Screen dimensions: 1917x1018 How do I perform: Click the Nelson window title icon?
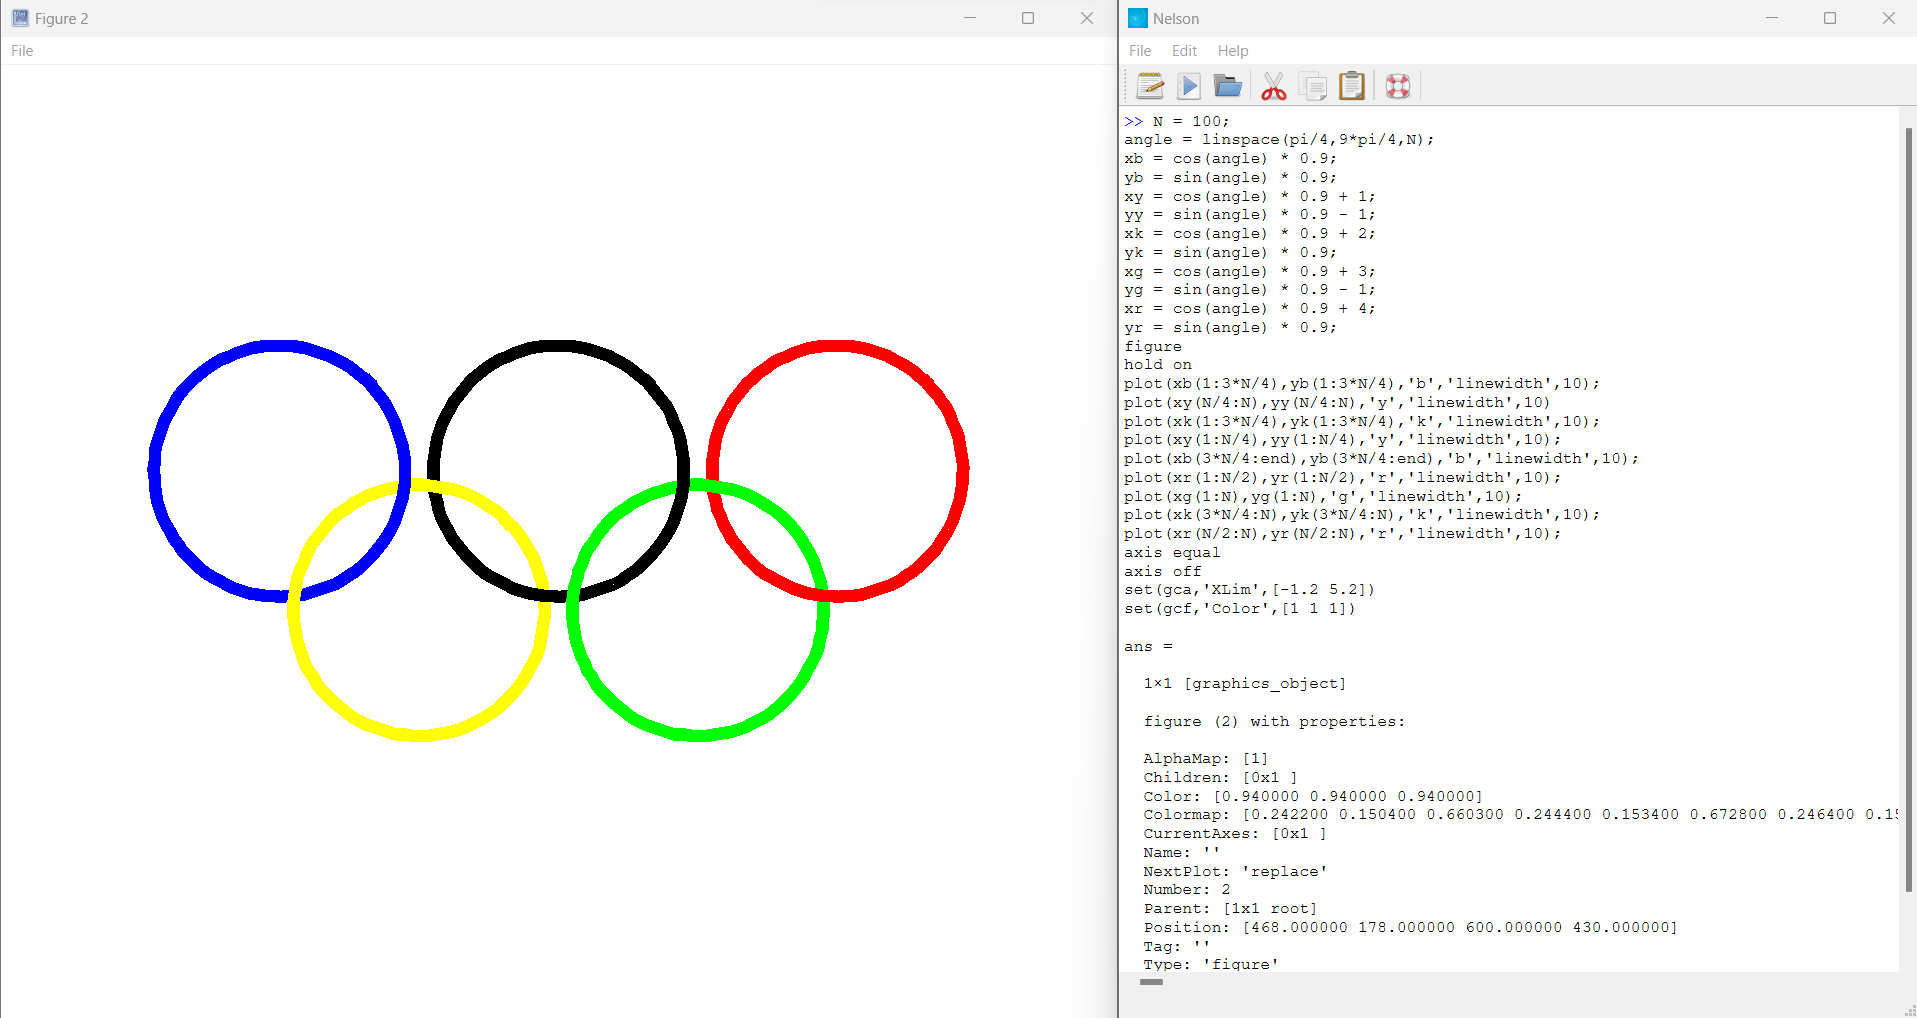[x=1138, y=18]
